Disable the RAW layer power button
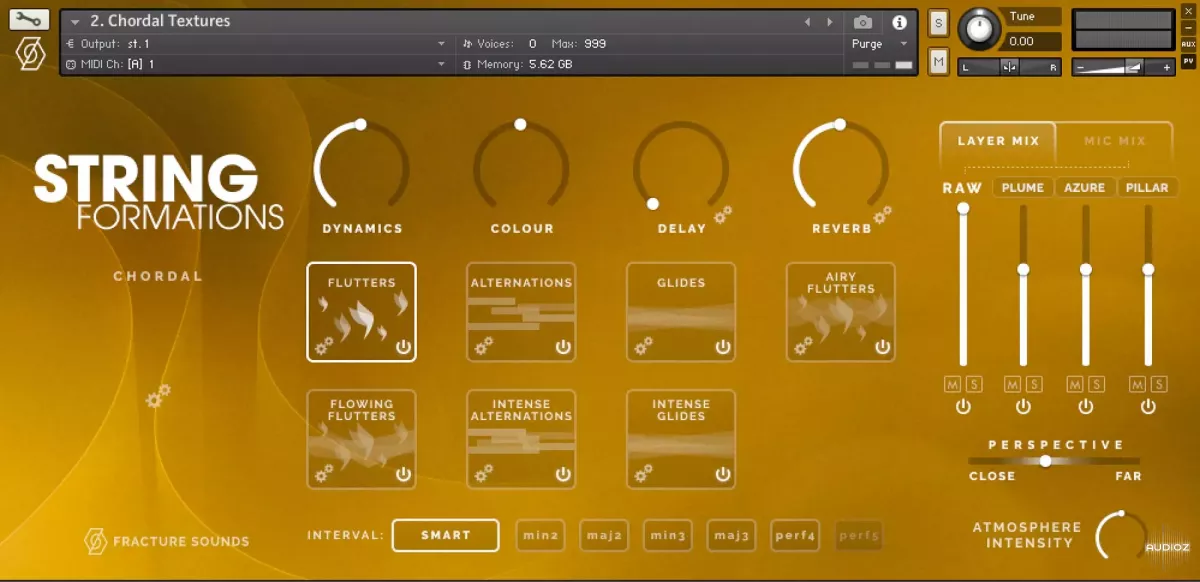 pyautogui.click(x=963, y=407)
